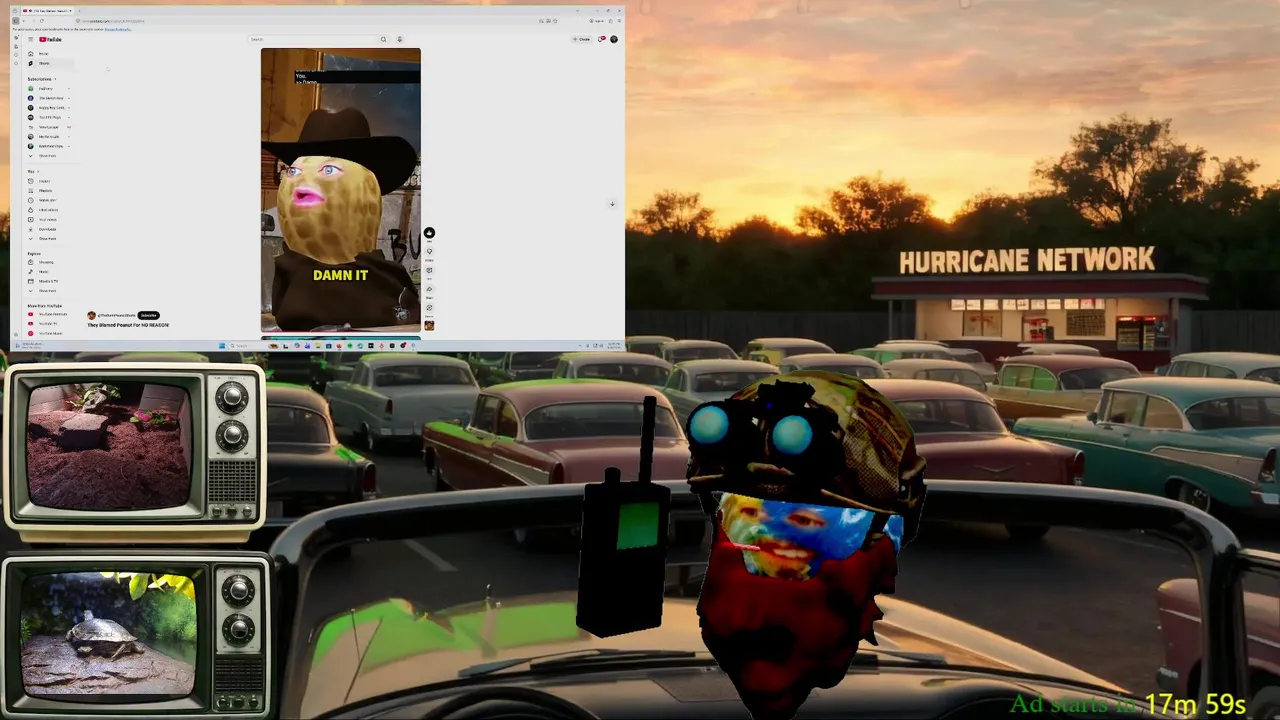This screenshot has height=720, width=1280.
Task: Open YouTube Premium link
Action: pyautogui.click(x=51, y=314)
